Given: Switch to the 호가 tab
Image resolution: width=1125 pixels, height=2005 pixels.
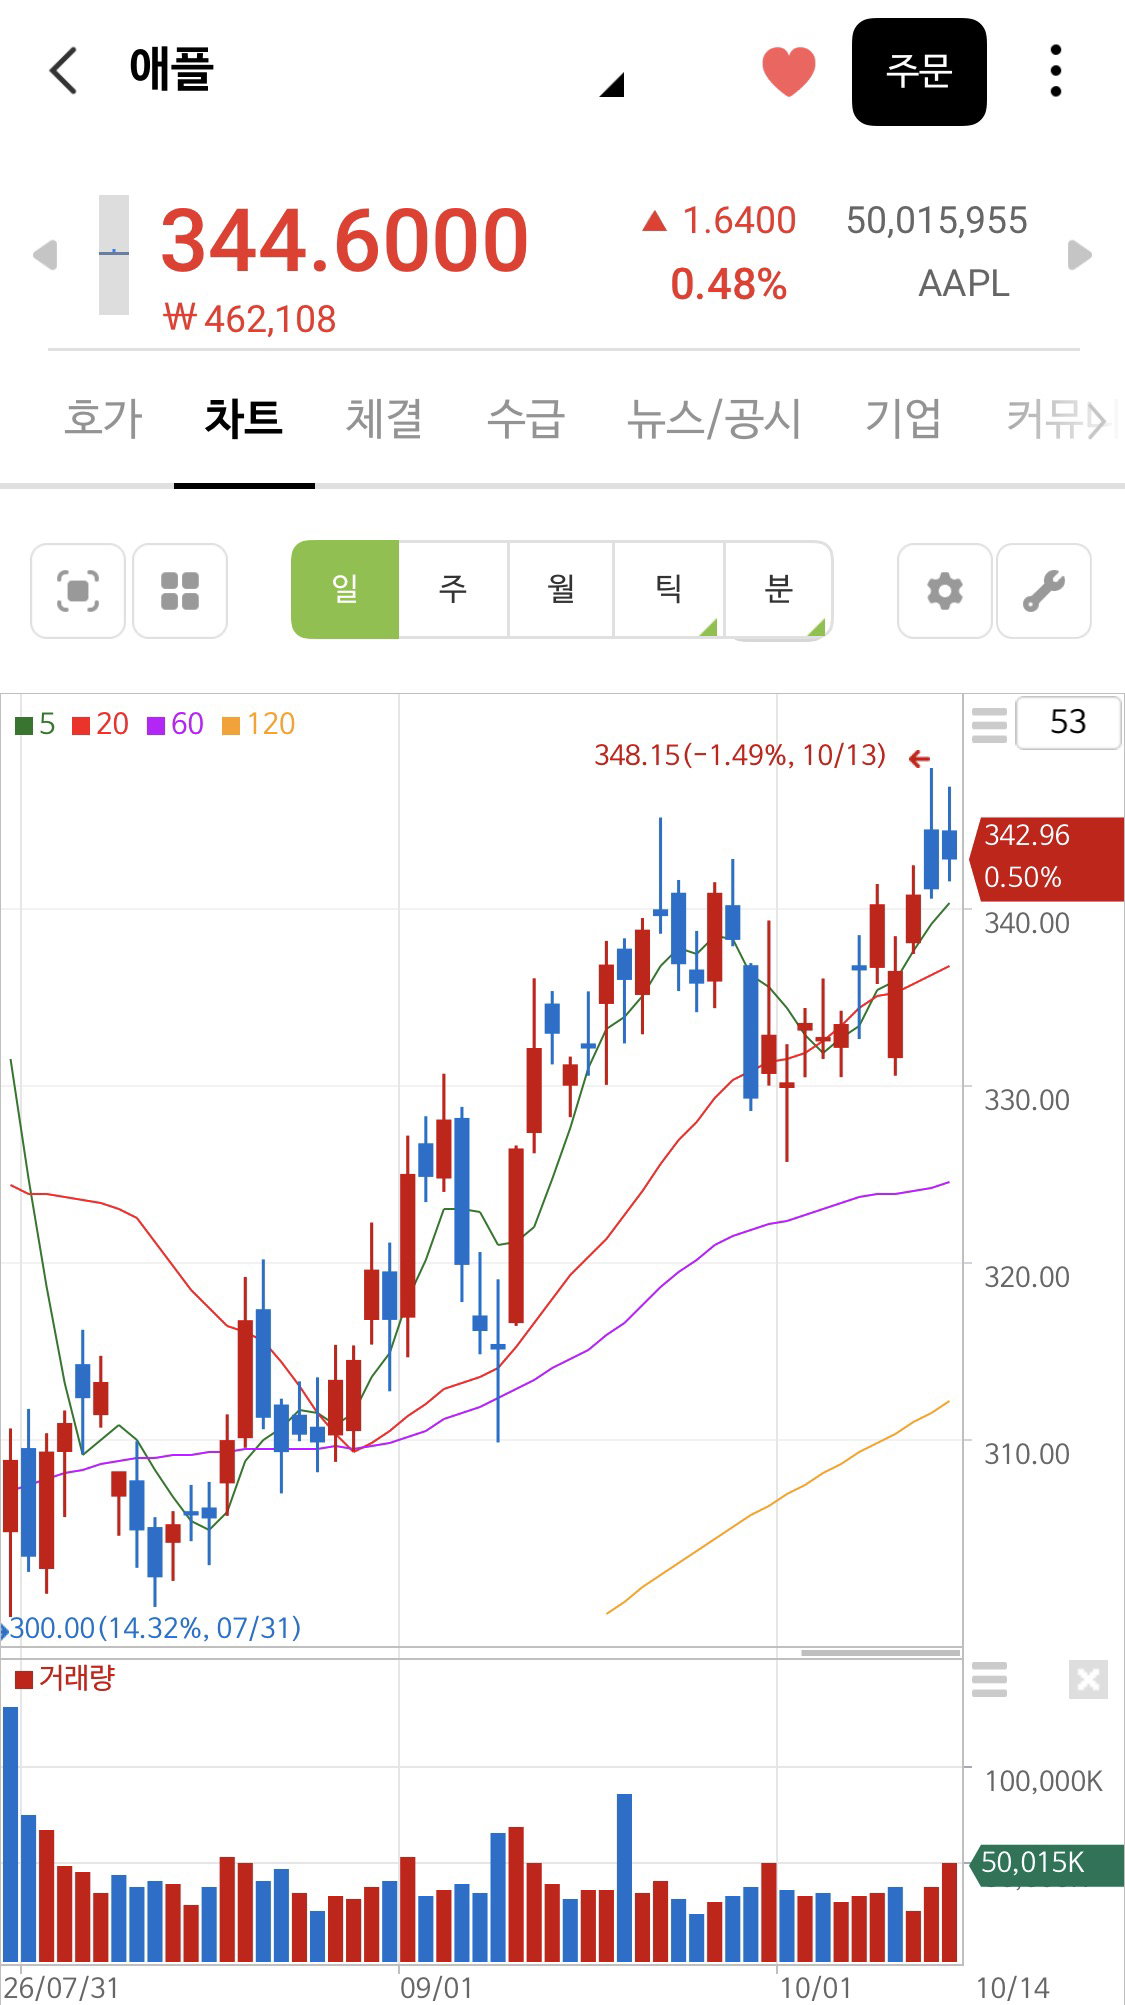Looking at the screenshot, I should coord(103,418).
